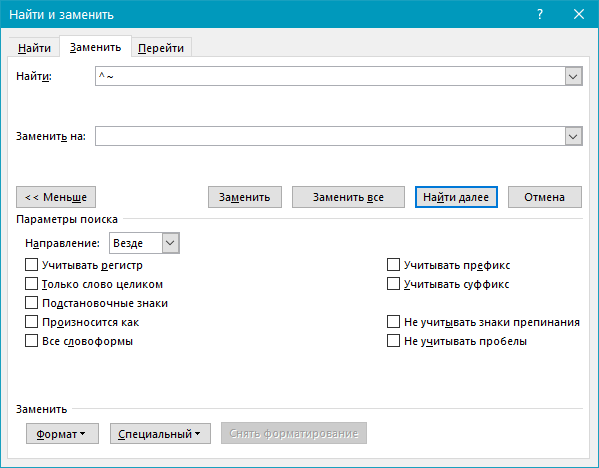Enable Учитывать регистр checkbox
The height and width of the screenshot is (468, 599).
tap(31, 265)
